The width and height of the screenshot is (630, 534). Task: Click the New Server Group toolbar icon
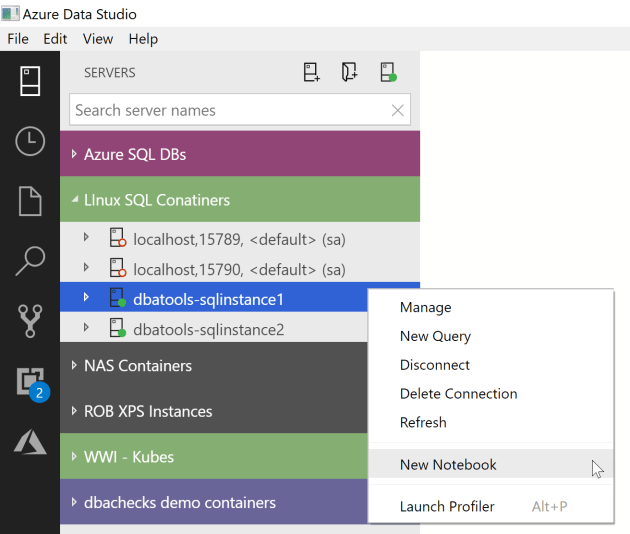(x=349, y=72)
